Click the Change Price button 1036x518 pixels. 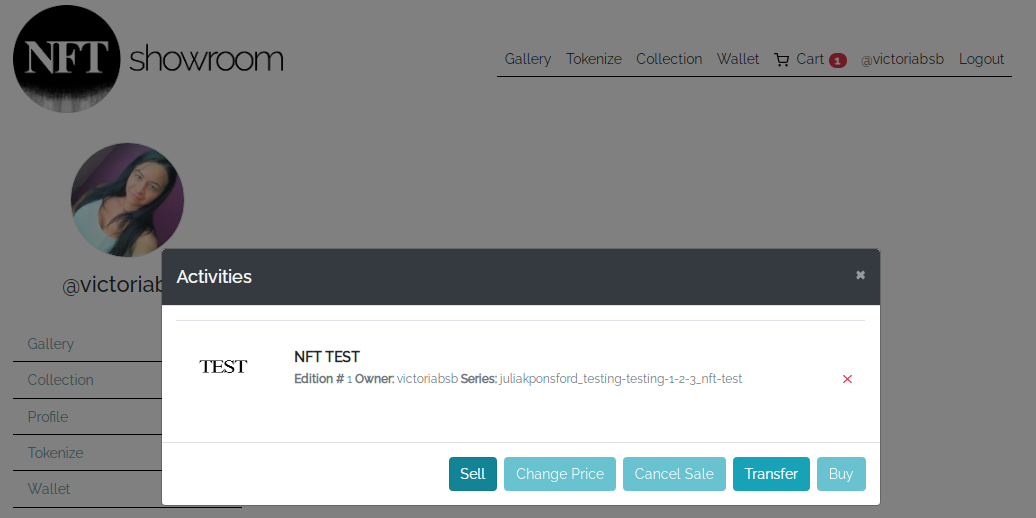[x=560, y=474]
